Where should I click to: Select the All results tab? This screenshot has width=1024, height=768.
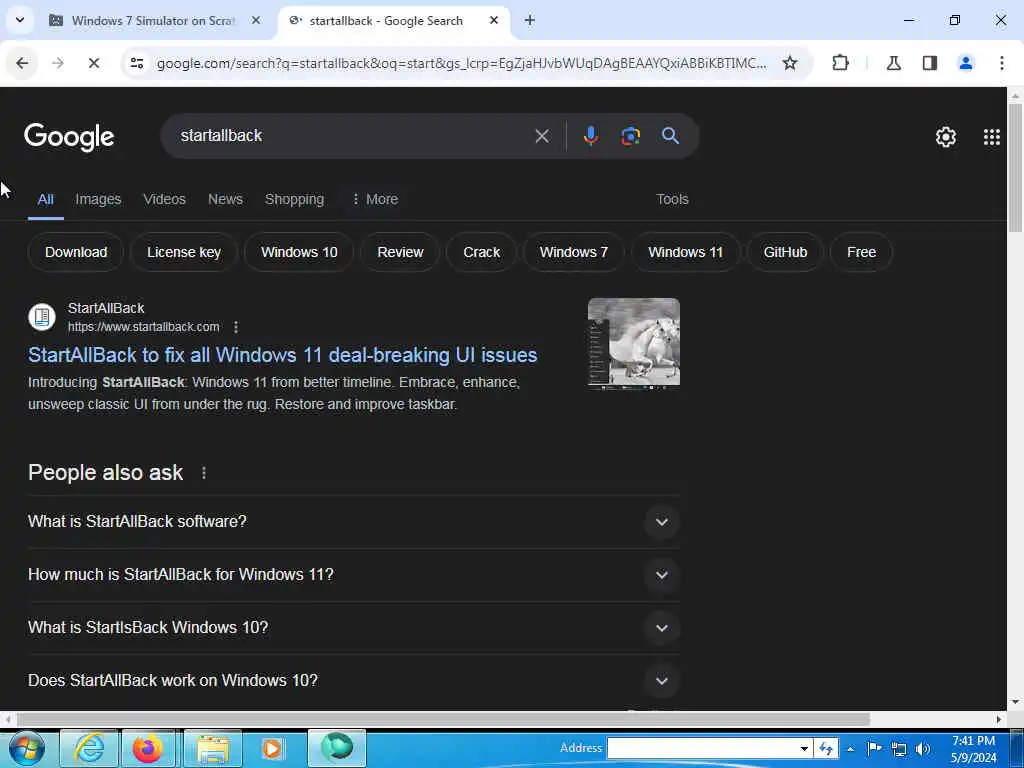[x=45, y=199]
